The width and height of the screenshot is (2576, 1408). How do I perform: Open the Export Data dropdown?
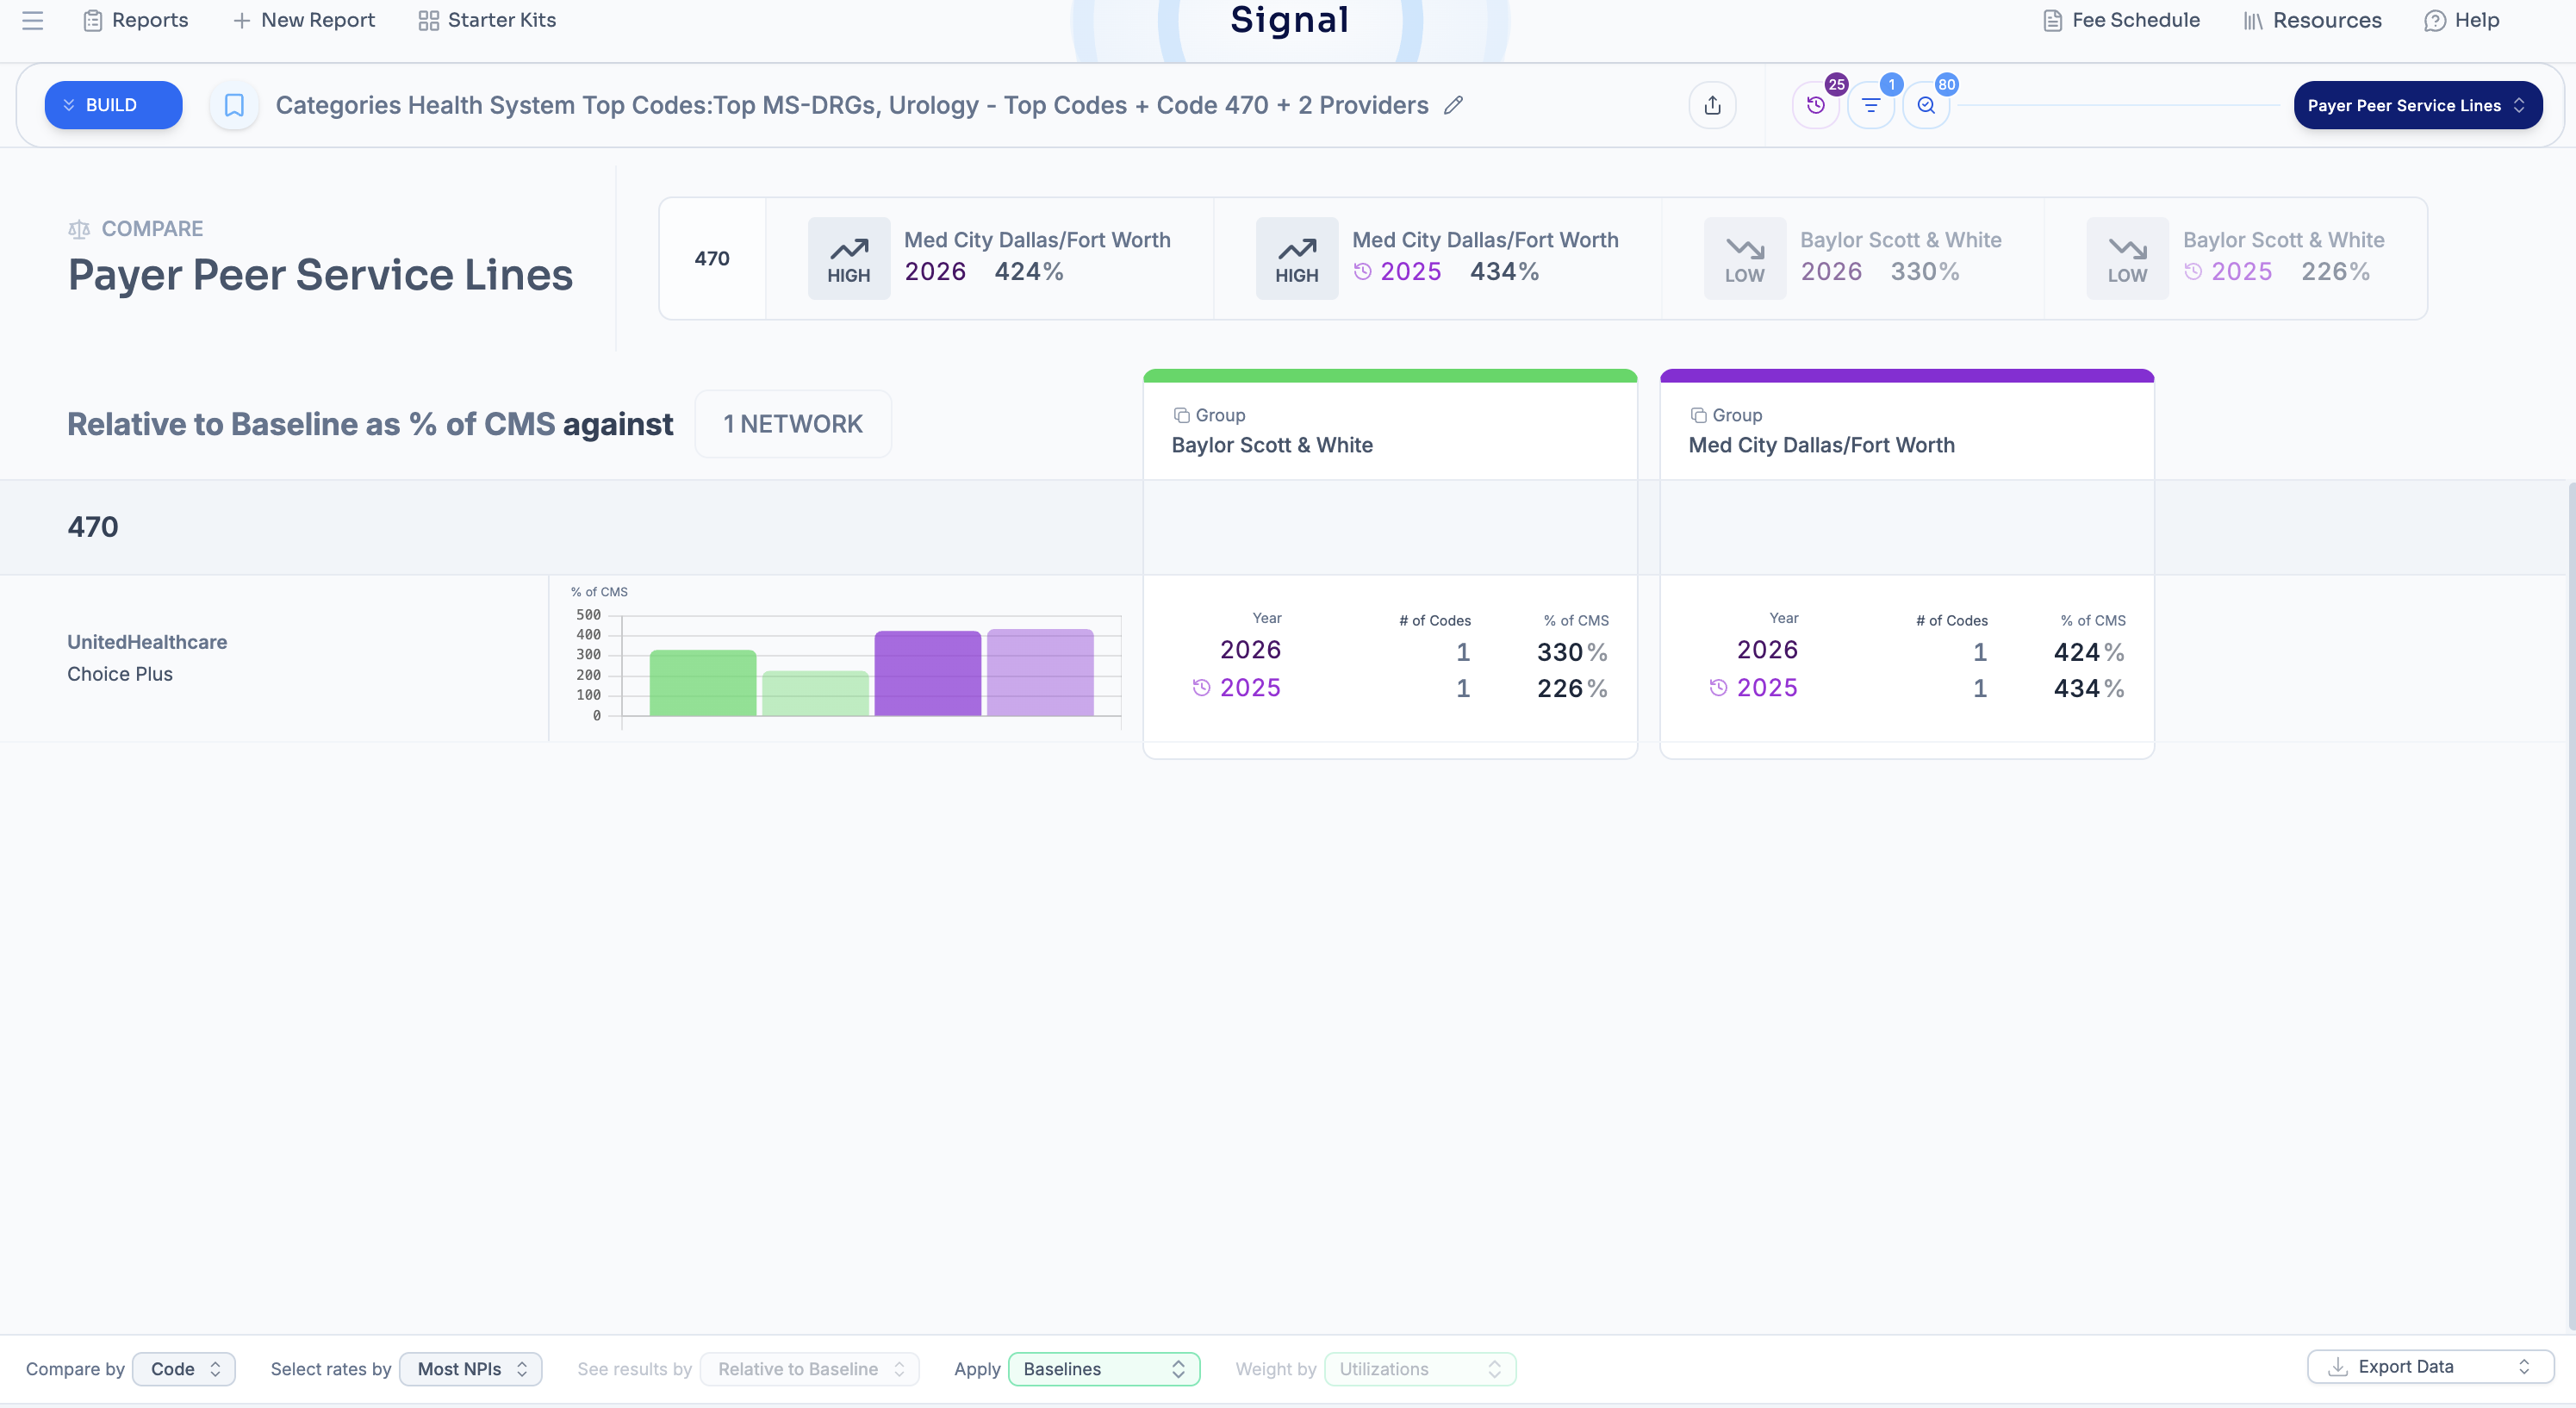(x=2430, y=1367)
